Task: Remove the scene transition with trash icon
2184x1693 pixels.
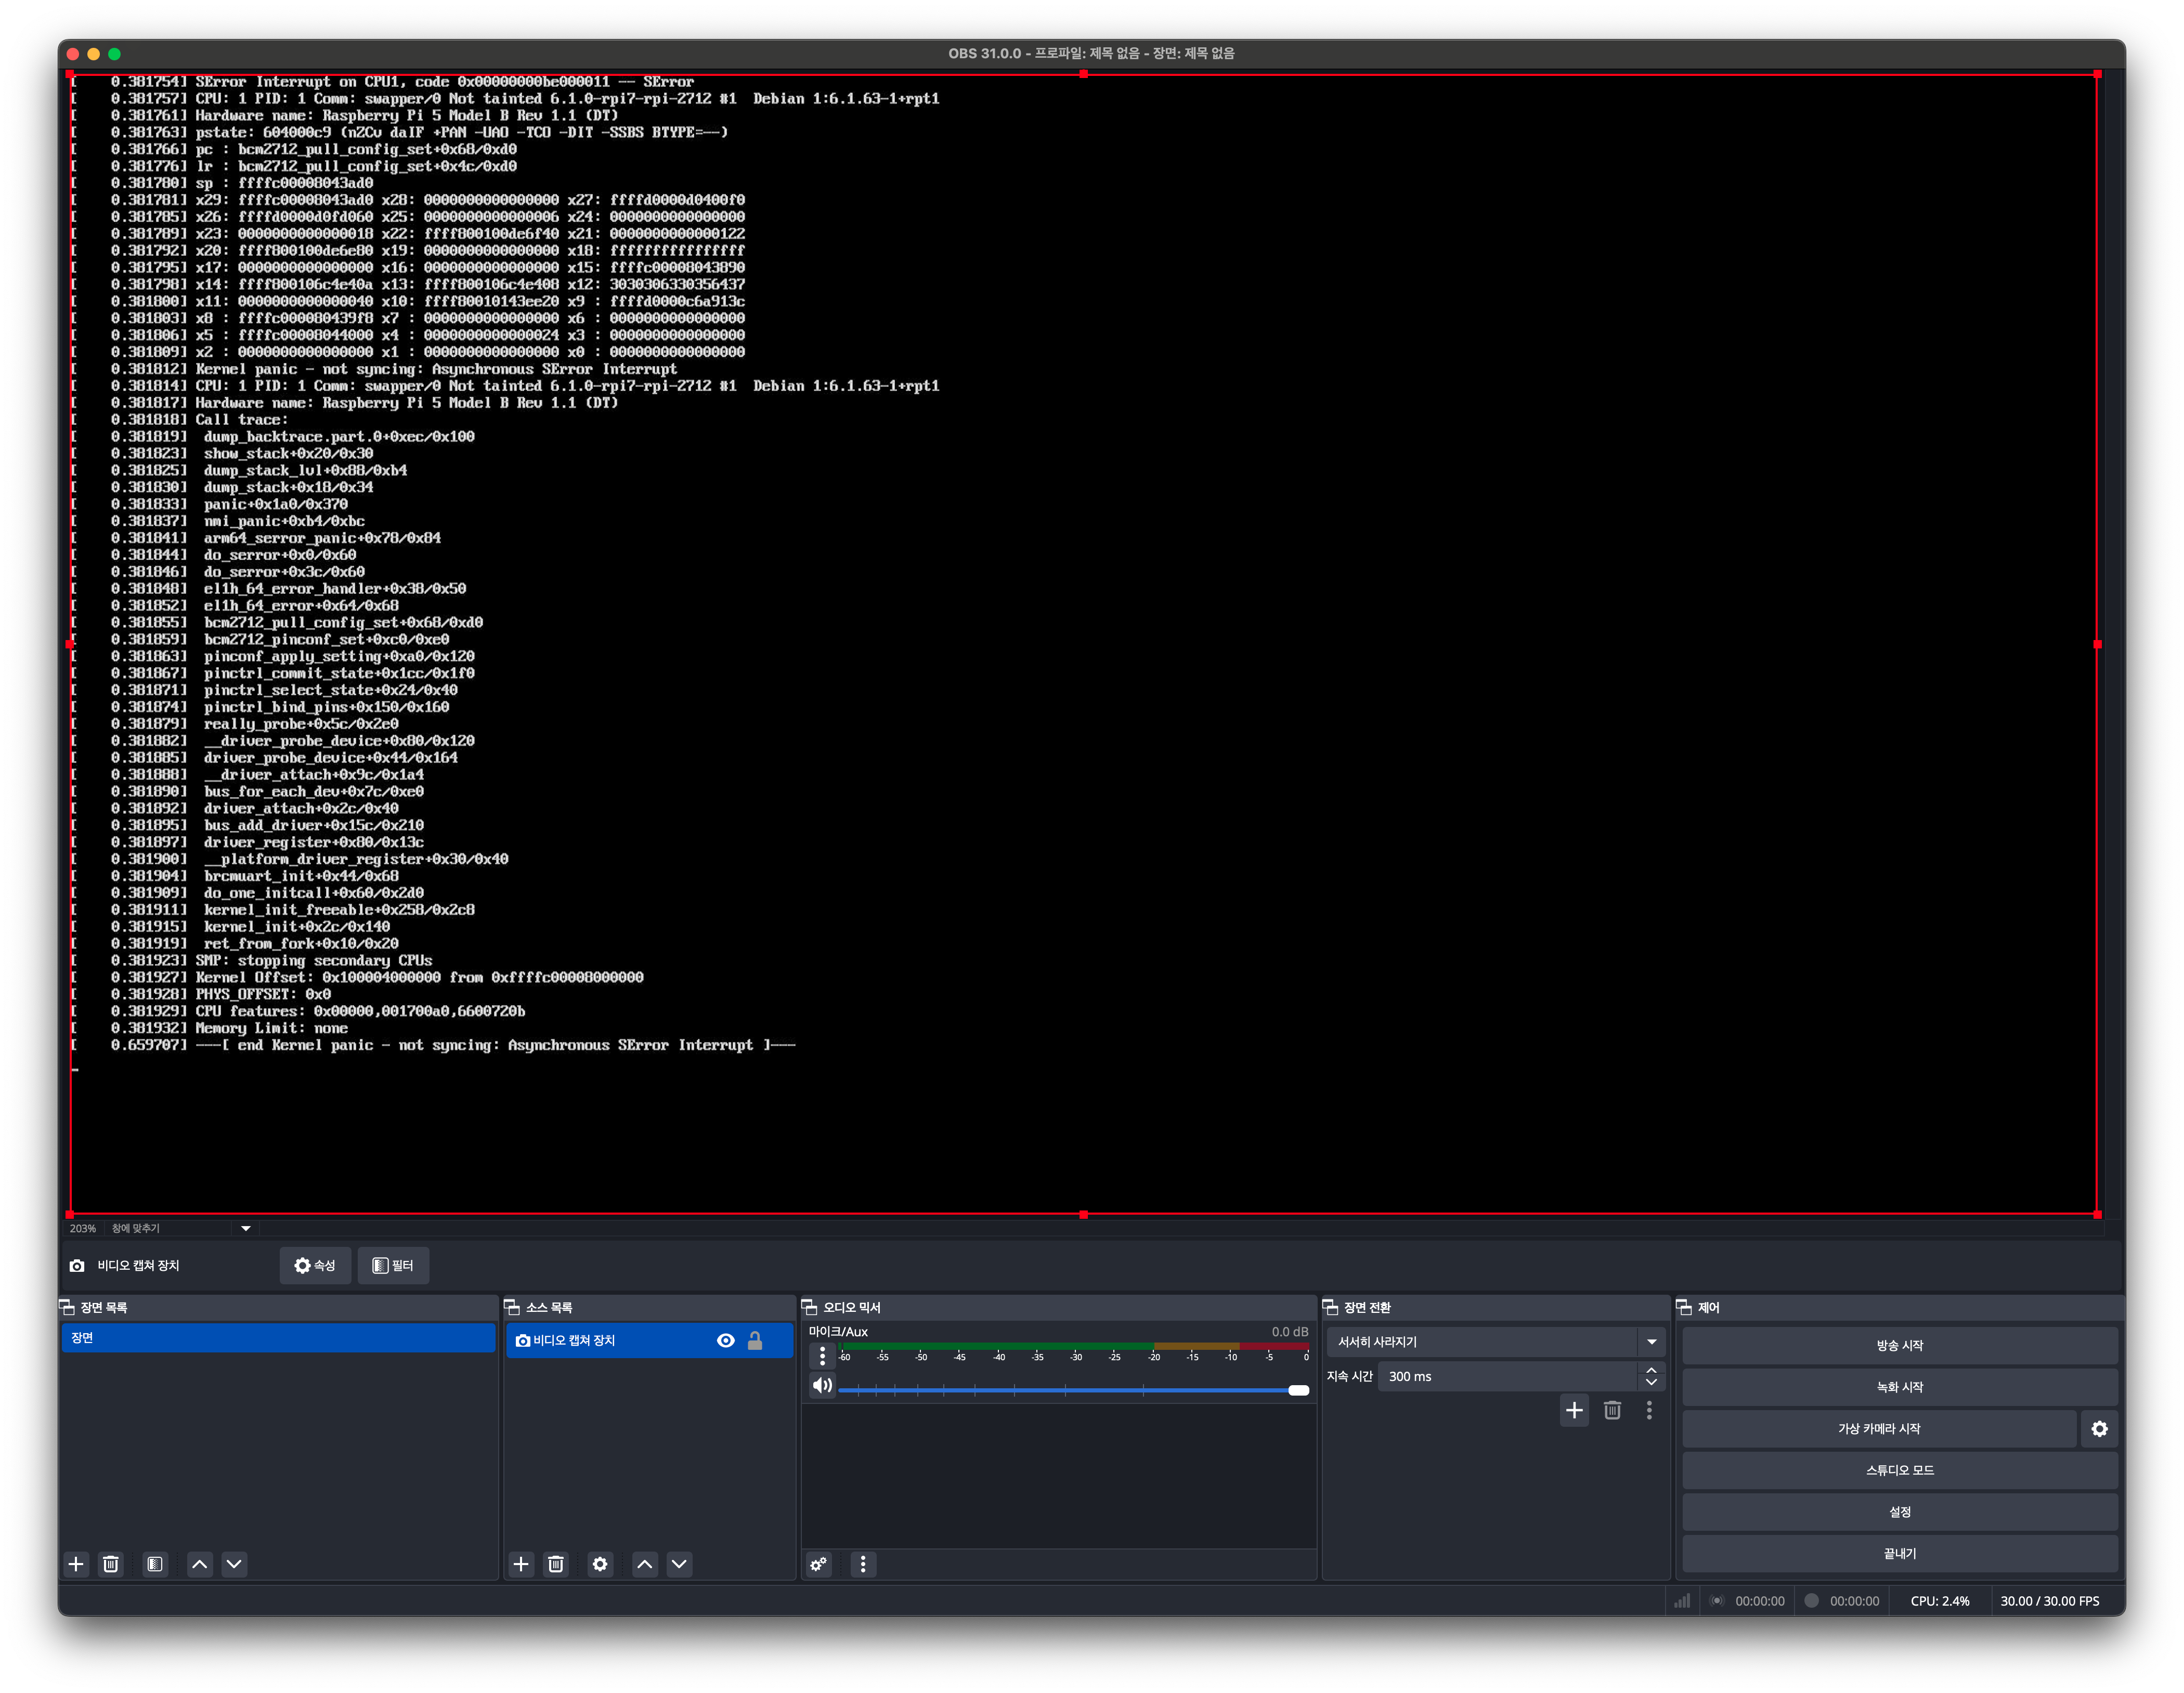Action: click(x=1612, y=1410)
